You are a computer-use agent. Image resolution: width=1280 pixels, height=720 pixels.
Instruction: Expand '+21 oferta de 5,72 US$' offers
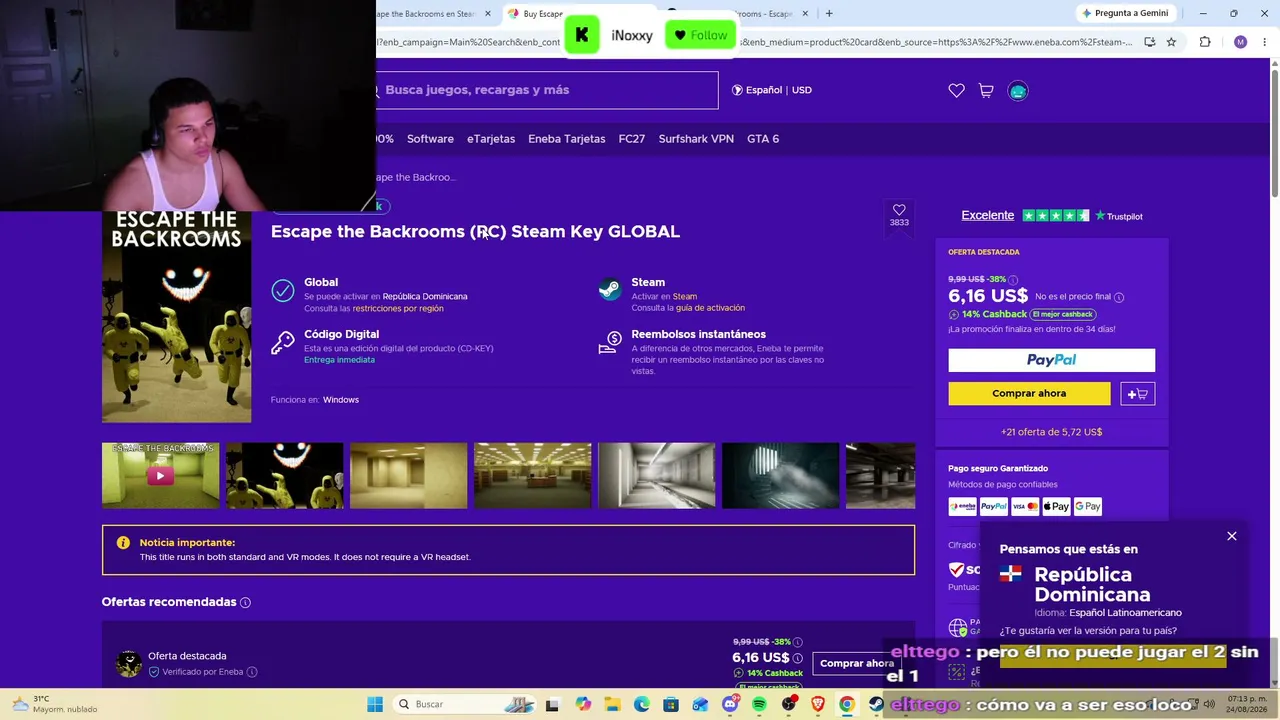1051,432
